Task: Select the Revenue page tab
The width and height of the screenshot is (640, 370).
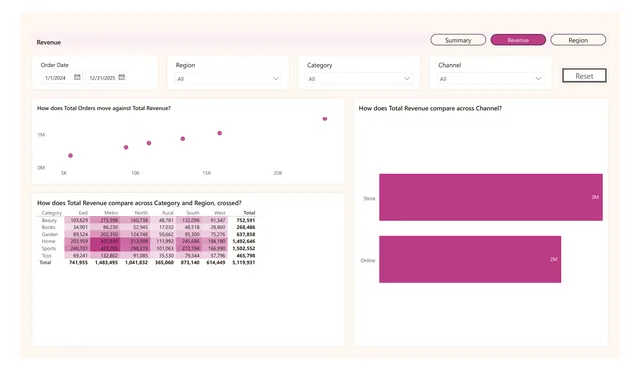Action: coord(518,40)
